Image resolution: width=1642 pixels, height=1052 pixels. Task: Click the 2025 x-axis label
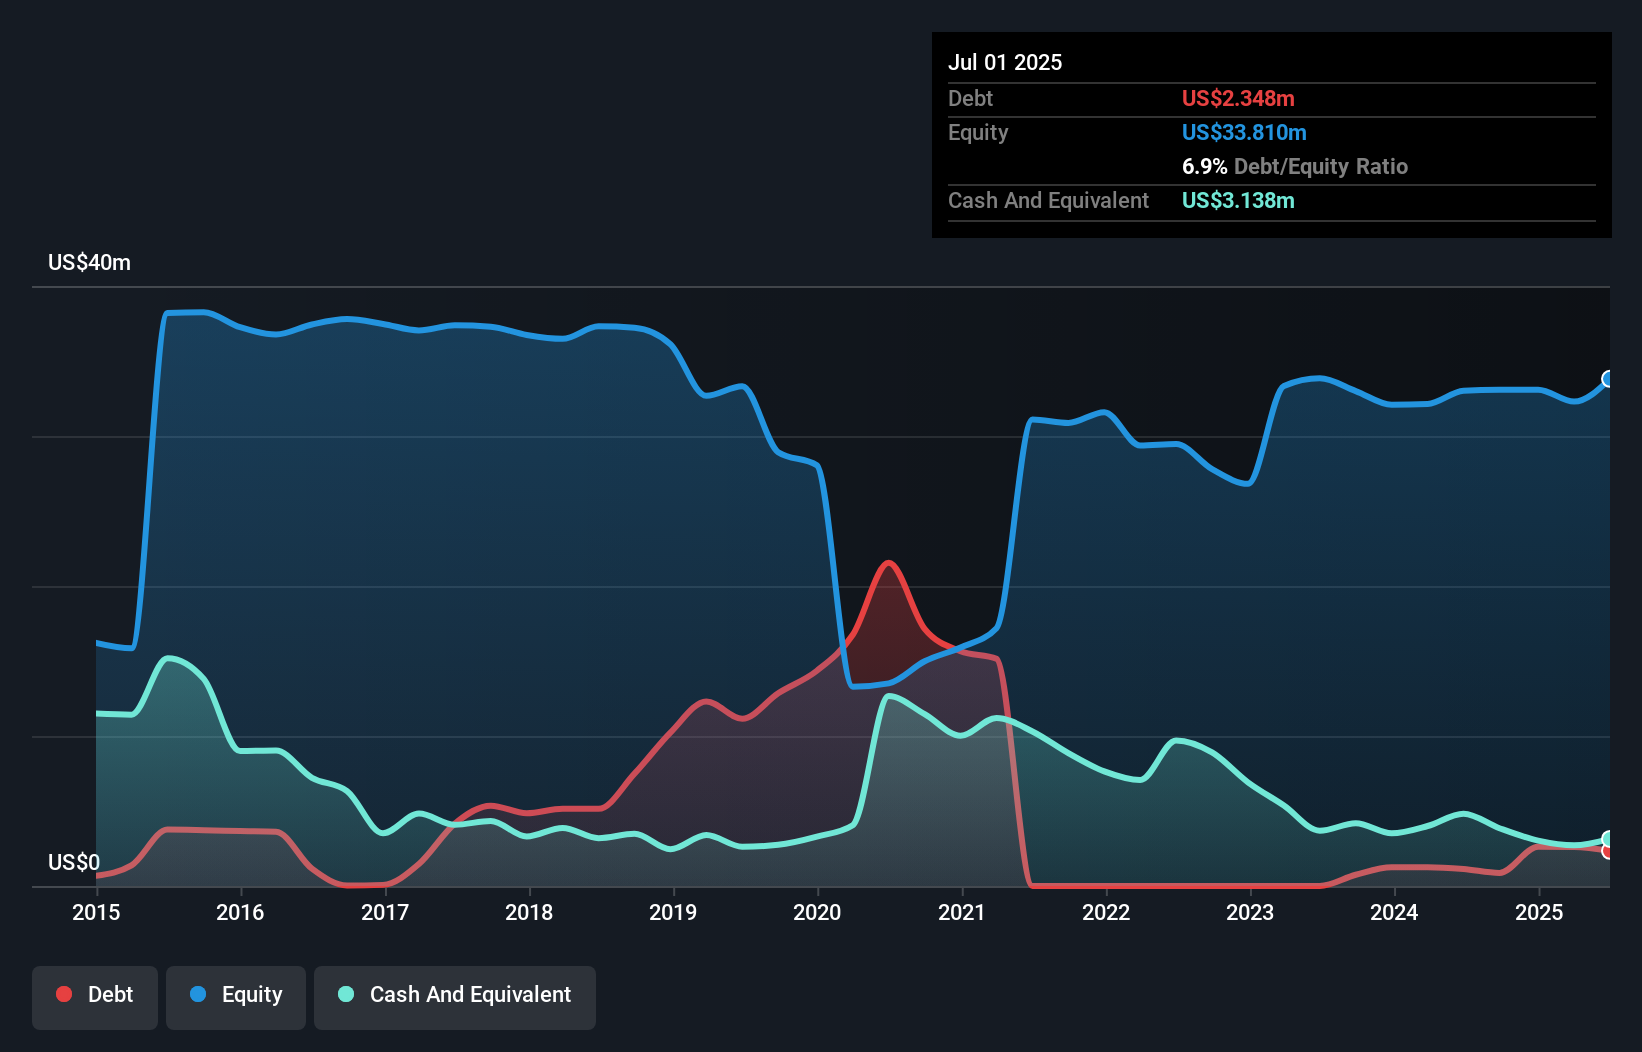[1539, 912]
